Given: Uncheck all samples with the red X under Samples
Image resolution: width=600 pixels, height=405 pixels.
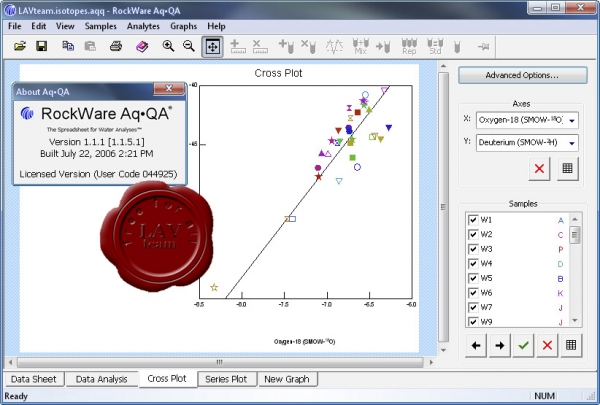Looking at the screenshot, I should tap(547, 346).
